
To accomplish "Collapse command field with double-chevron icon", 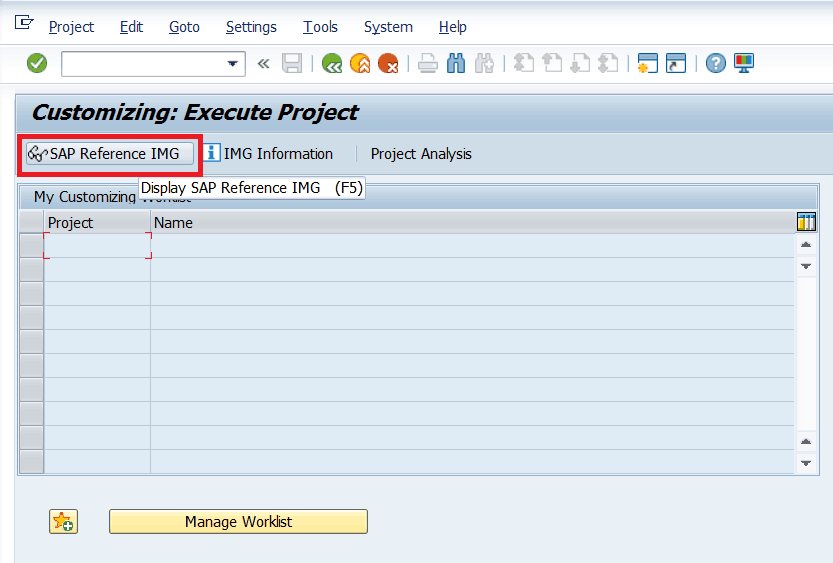I will pos(264,64).
